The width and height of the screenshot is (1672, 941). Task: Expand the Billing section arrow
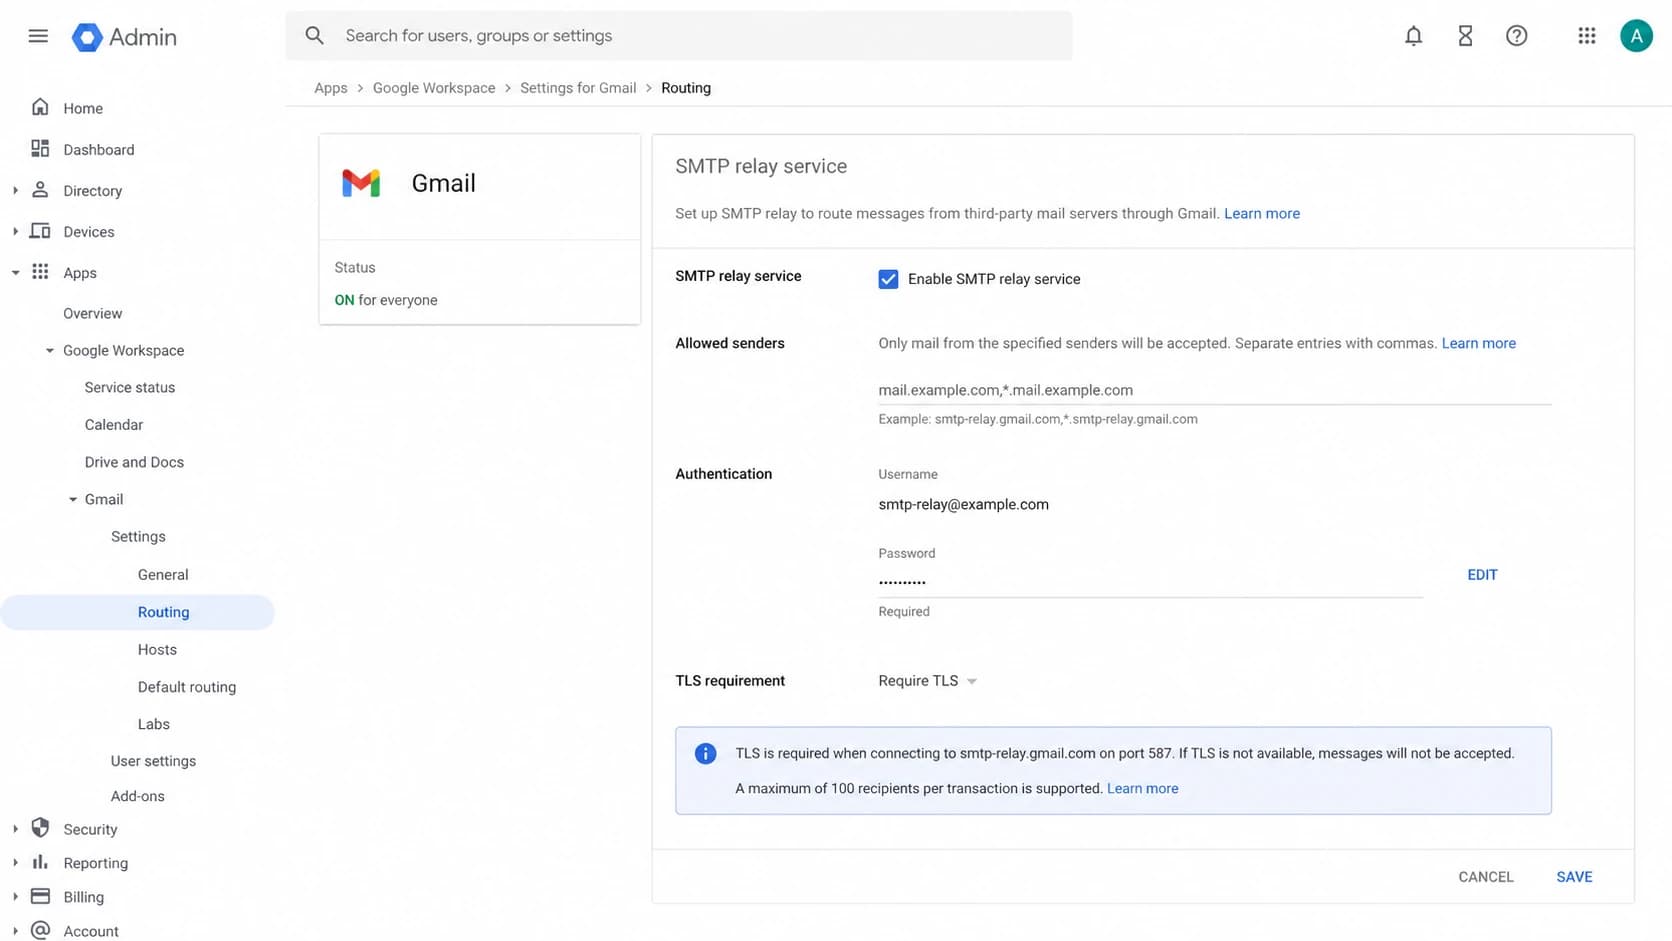(x=15, y=897)
